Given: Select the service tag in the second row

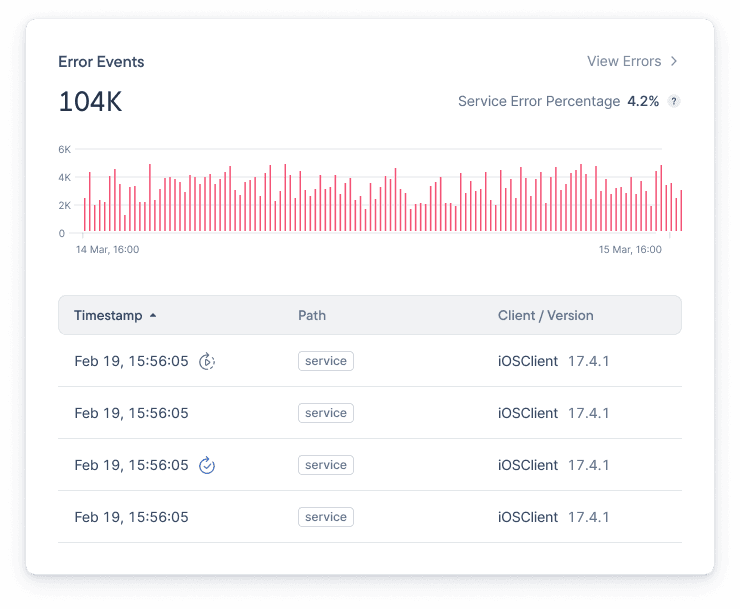Looking at the screenshot, I should pos(325,413).
